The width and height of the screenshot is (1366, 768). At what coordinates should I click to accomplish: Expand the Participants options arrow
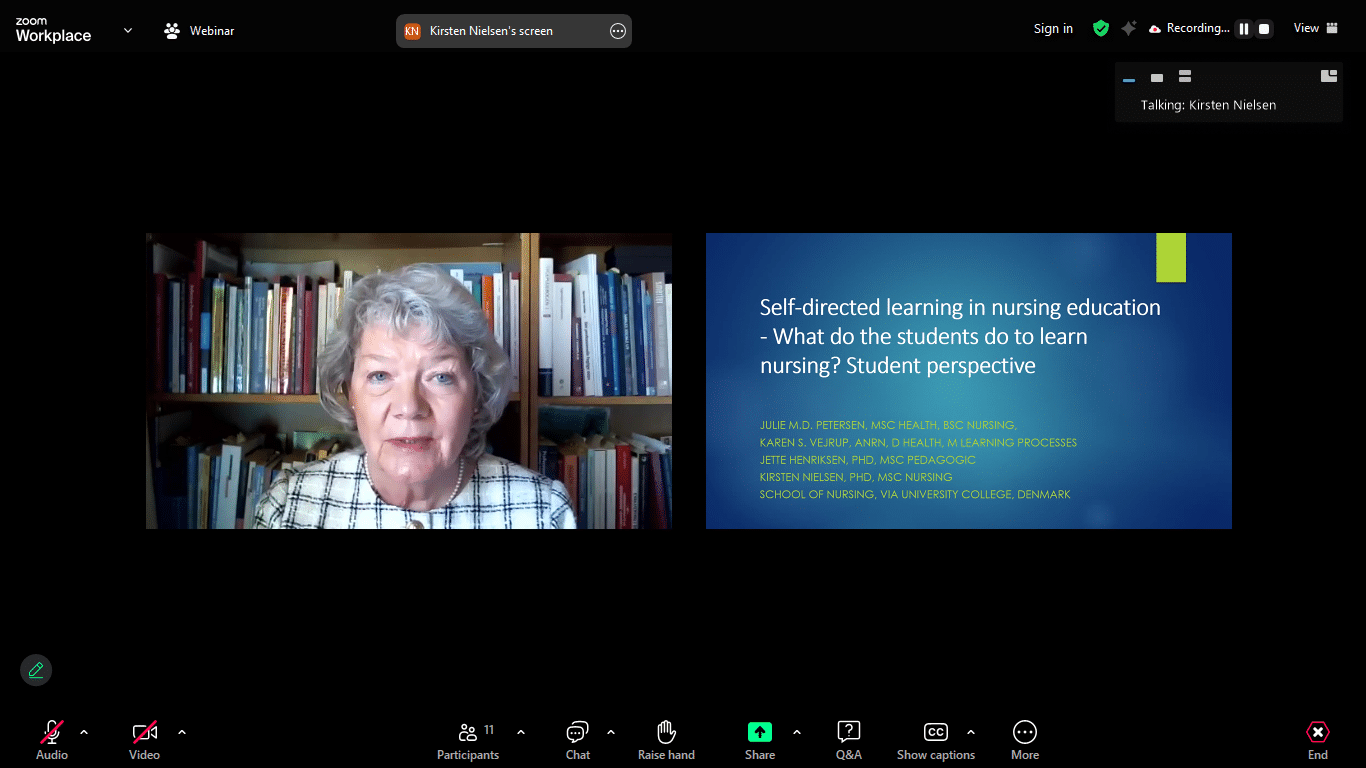521,732
